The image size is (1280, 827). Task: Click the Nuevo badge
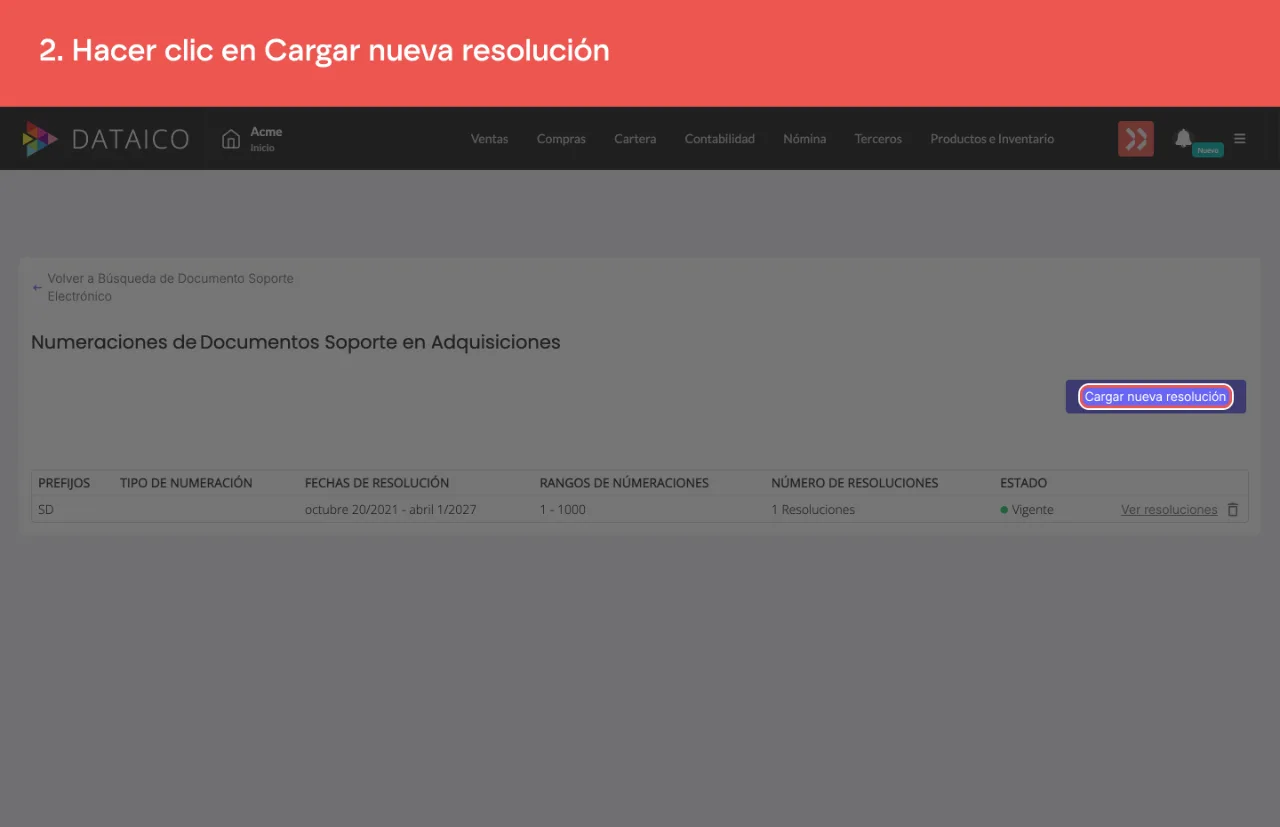1208,150
